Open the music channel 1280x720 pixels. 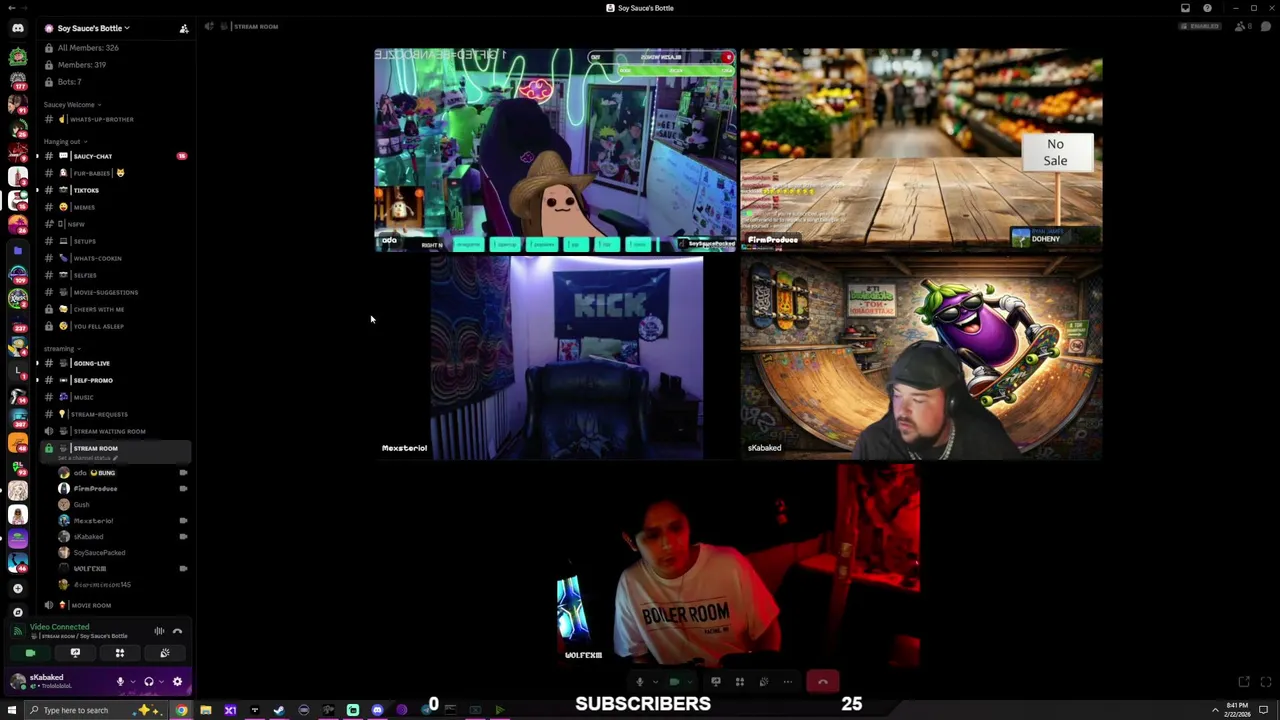(115, 397)
